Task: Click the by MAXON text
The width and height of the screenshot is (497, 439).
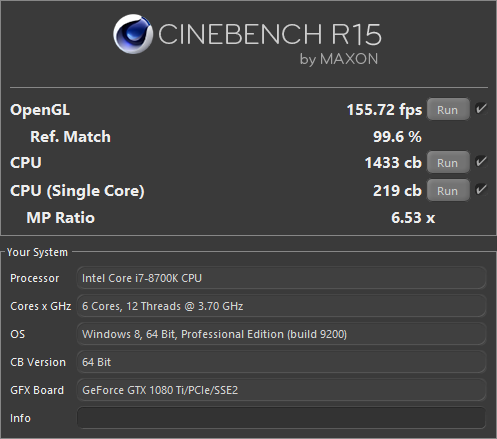Action: pyautogui.click(x=339, y=59)
